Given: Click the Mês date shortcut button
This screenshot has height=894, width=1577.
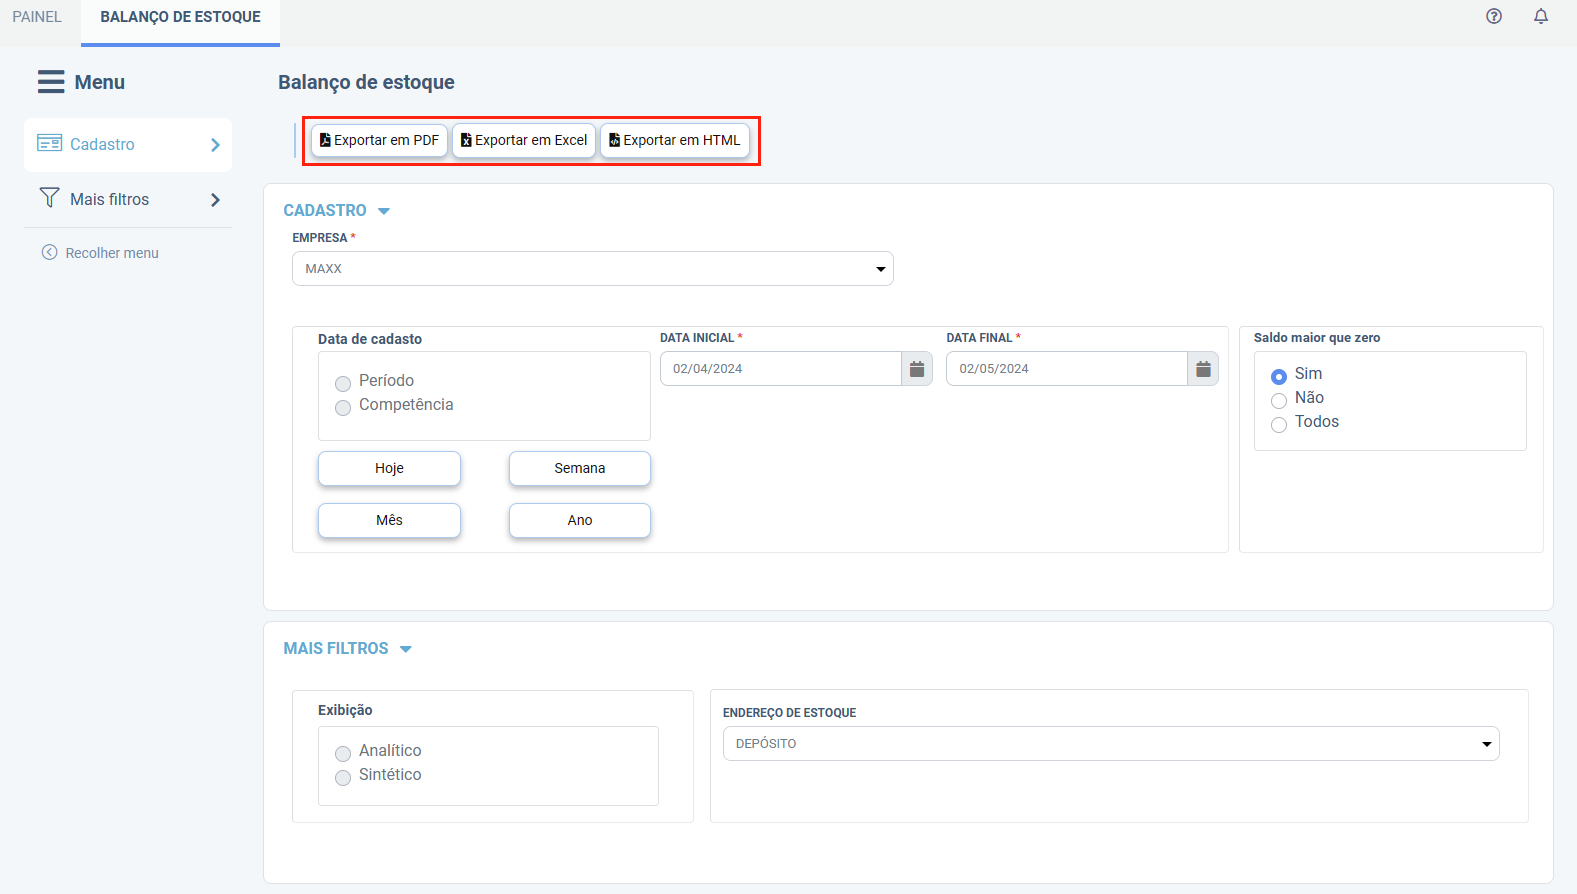Looking at the screenshot, I should (389, 520).
